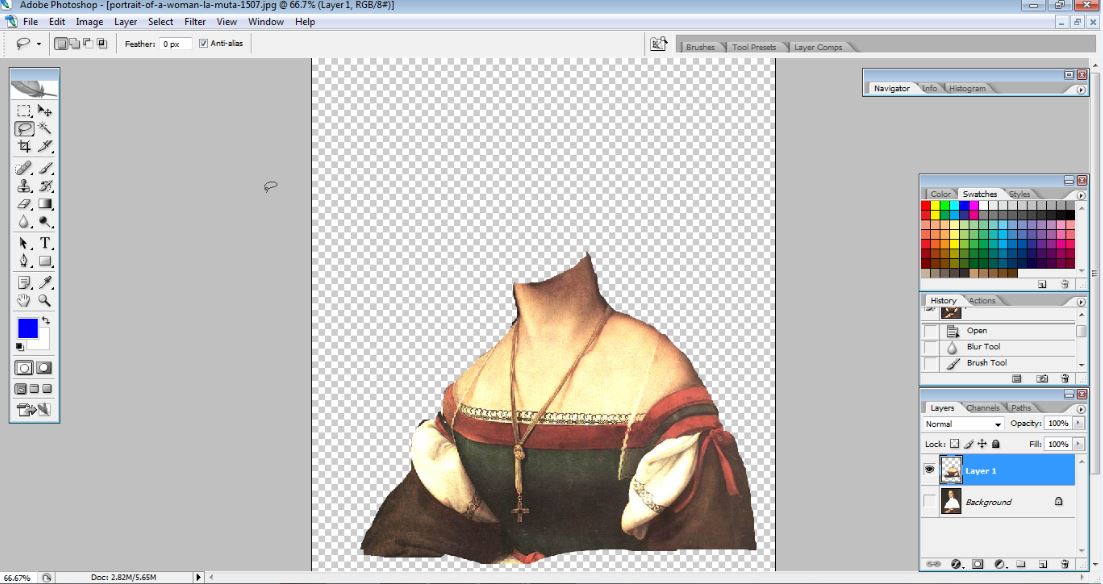Toggle lock image pixels
The height and width of the screenshot is (584, 1103).
(x=969, y=444)
